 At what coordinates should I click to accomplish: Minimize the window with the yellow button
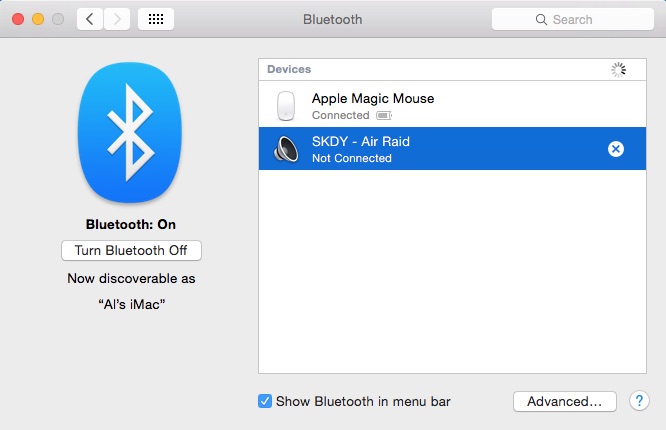(x=38, y=19)
